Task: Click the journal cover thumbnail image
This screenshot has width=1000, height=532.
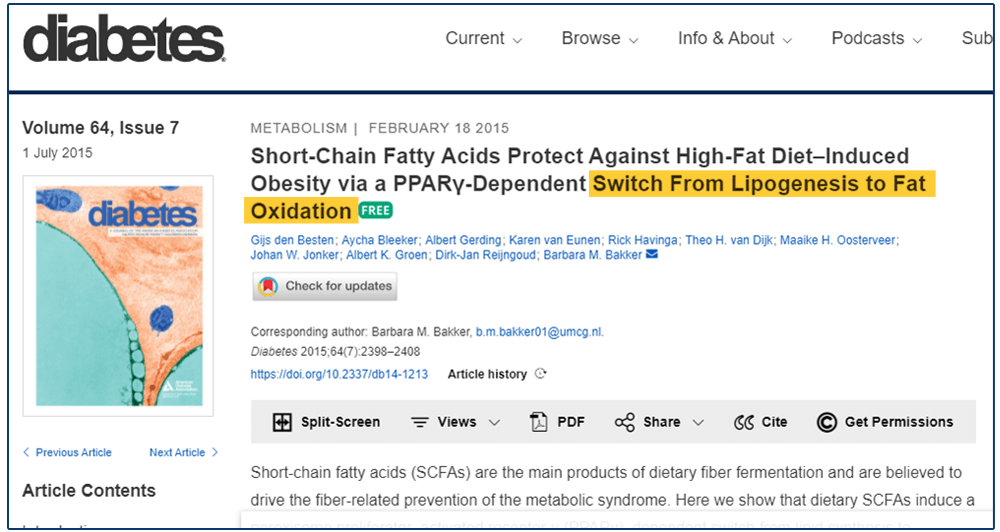Action: (119, 296)
